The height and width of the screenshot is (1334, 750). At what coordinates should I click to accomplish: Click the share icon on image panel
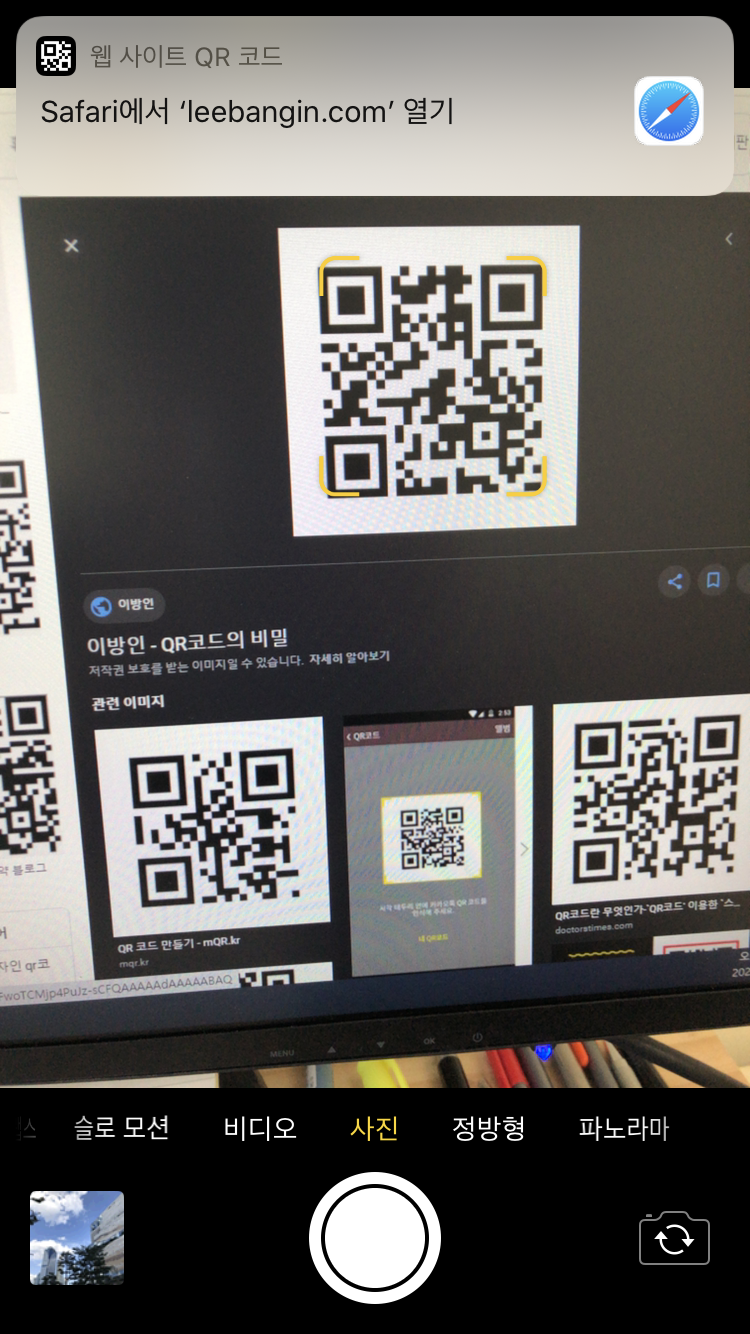coord(675,581)
